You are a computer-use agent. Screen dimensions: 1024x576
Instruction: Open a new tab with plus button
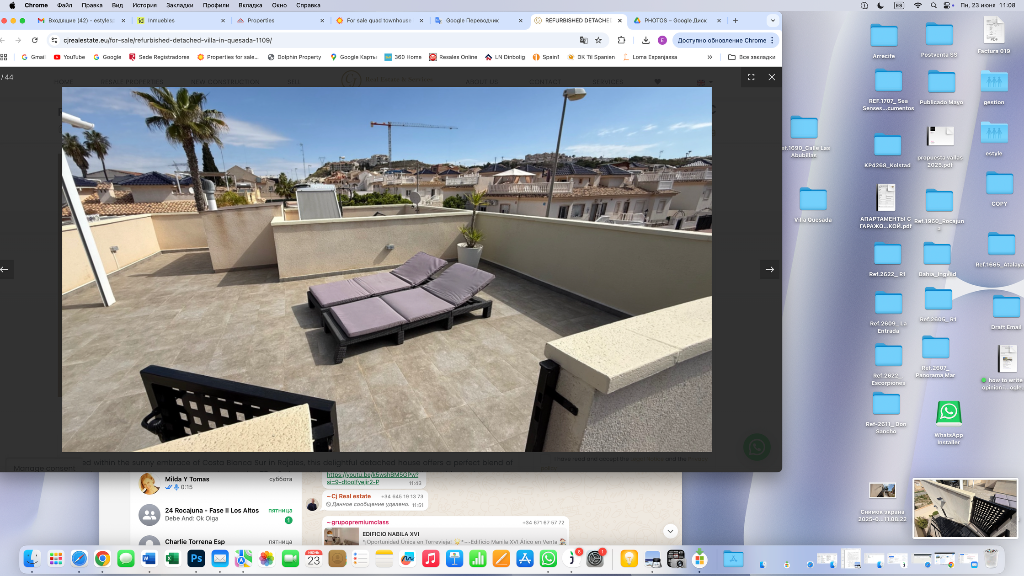point(735,20)
